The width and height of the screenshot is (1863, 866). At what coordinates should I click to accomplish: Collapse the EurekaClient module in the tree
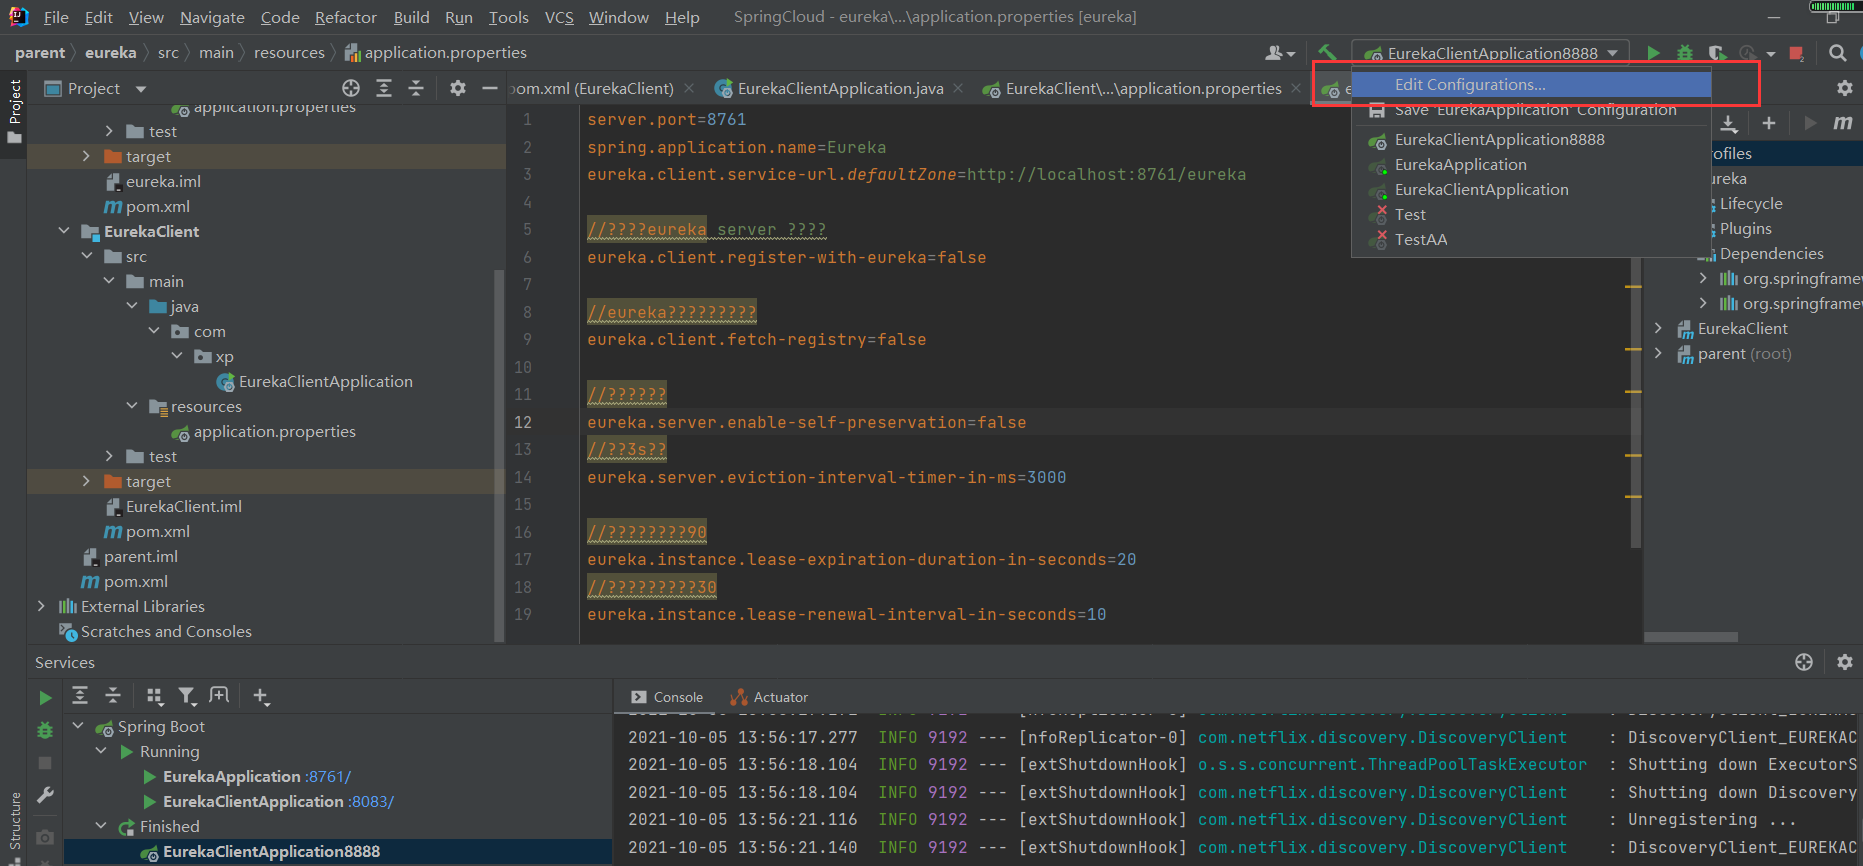pyautogui.click(x=64, y=231)
